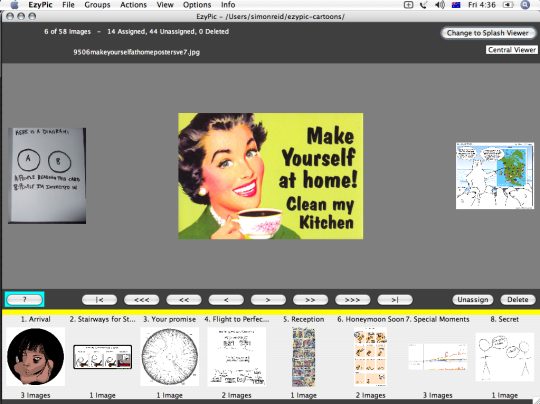Select the previous diagram image thumbnail
540x404 pixels.
point(47,176)
